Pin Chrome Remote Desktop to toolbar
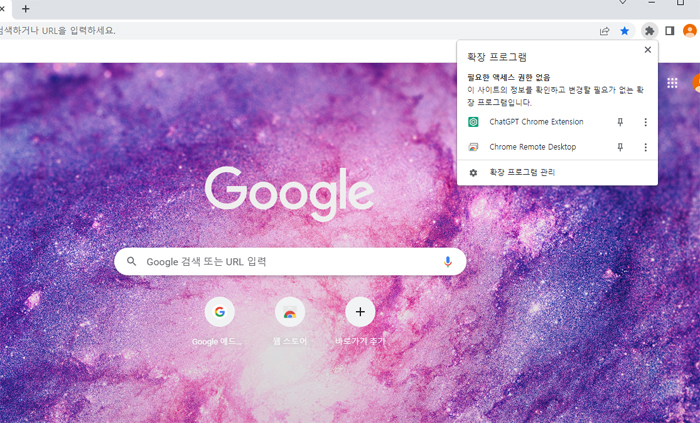700x423 pixels. coord(620,147)
